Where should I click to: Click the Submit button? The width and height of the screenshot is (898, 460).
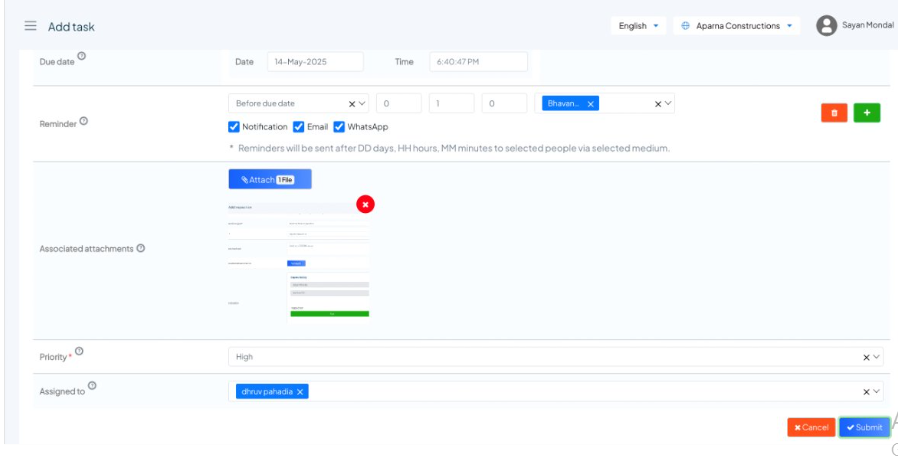pyautogui.click(x=864, y=427)
